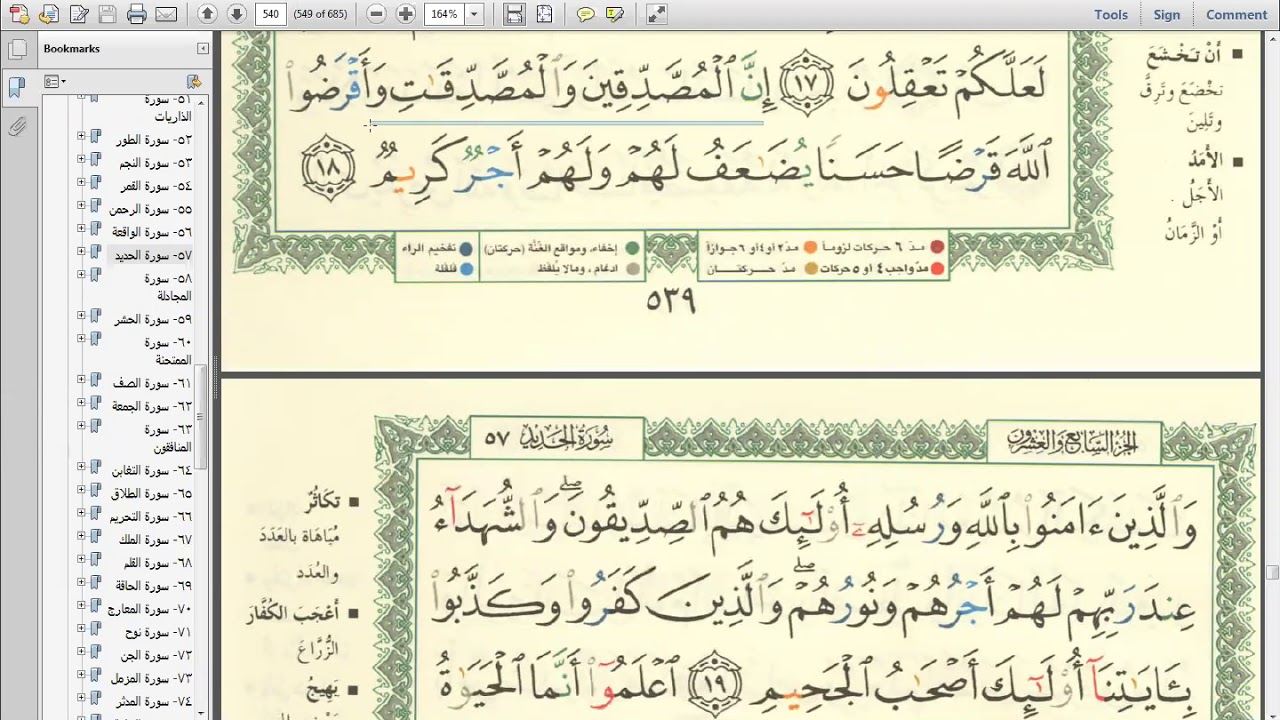Open the sign/edit document toolbar icon

coord(79,14)
